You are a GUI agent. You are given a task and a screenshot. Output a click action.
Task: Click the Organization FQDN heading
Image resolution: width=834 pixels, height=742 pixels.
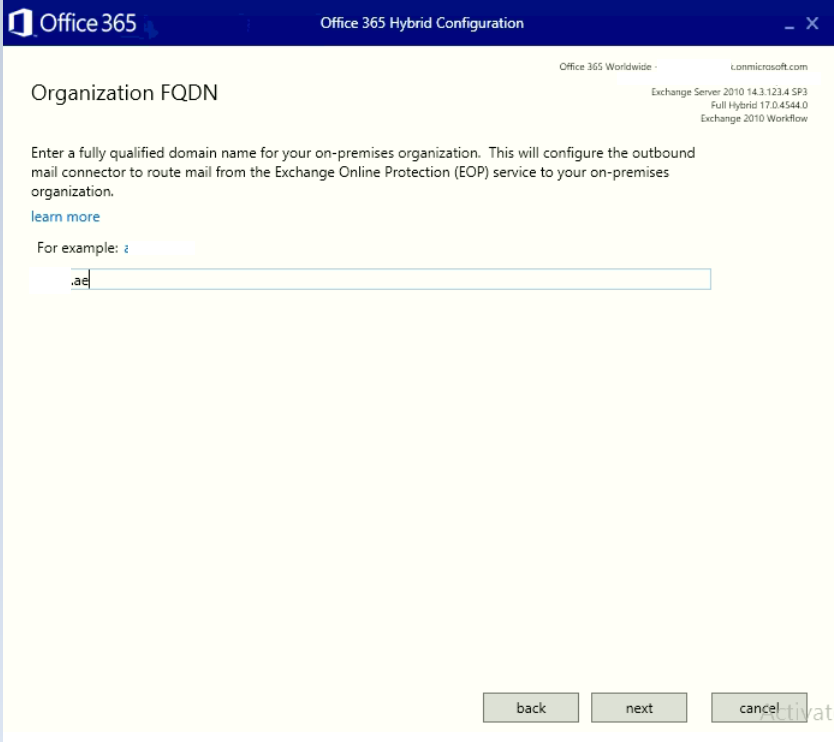(124, 93)
